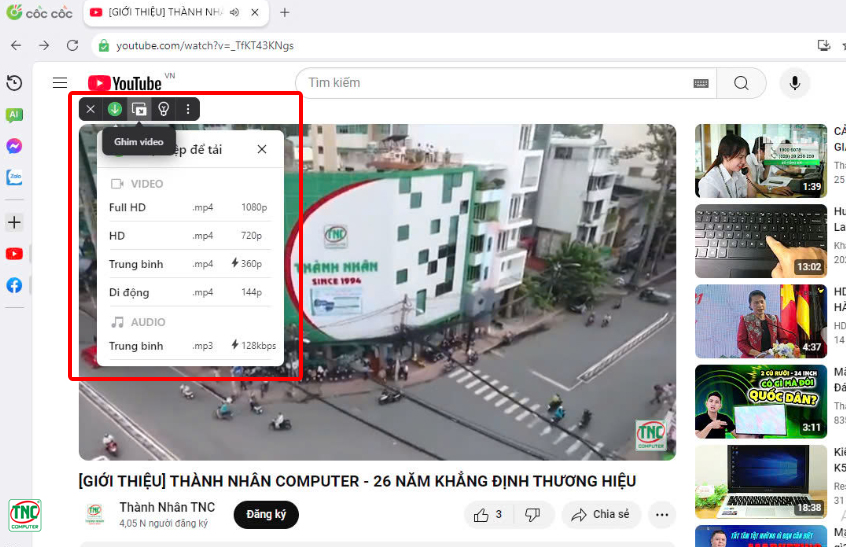This screenshot has height=547, width=846.
Task: Open the video toolbar three-dot menu
Action: click(188, 110)
